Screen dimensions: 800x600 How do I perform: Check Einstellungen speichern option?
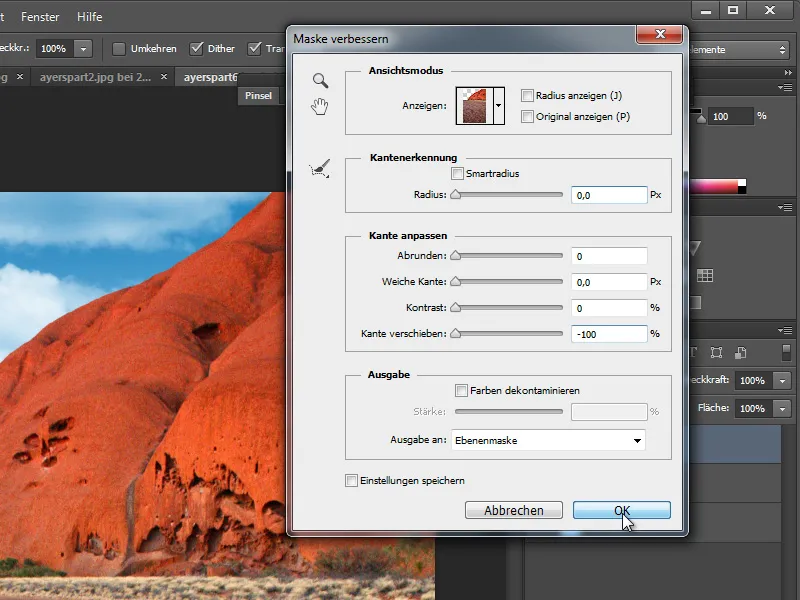coord(351,481)
